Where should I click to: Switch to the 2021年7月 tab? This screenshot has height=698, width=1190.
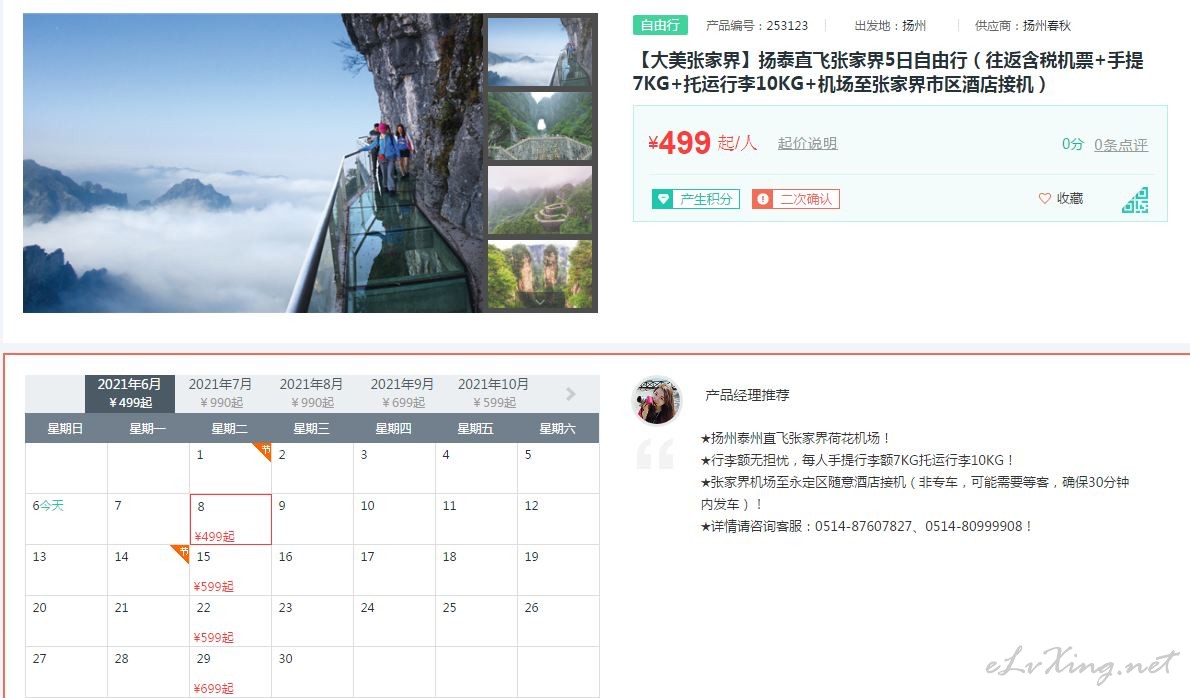[220, 393]
